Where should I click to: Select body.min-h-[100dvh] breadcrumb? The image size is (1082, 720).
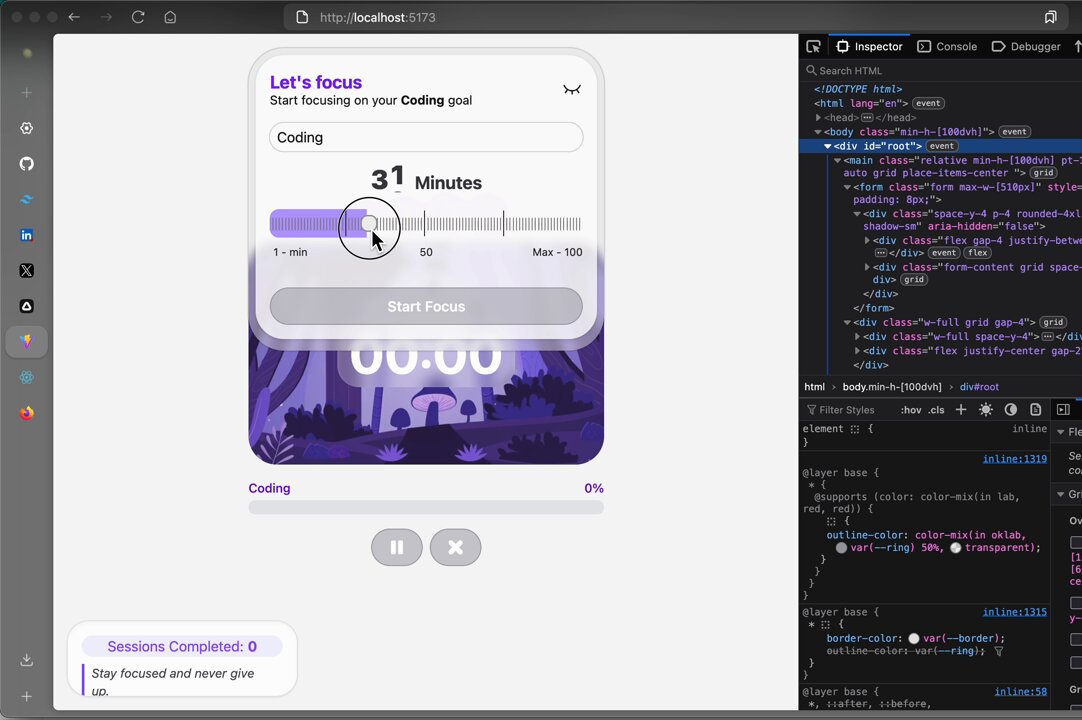pos(892,387)
